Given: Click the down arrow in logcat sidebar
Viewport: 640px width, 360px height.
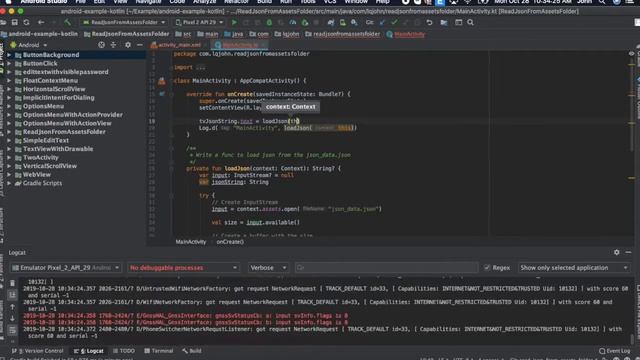Looking at the screenshot, I should point(13,318).
